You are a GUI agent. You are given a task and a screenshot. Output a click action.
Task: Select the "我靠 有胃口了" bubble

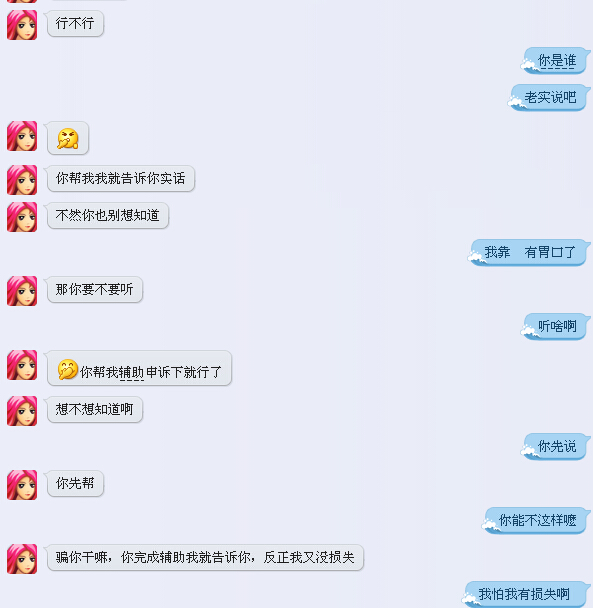(x=529, y=252)
